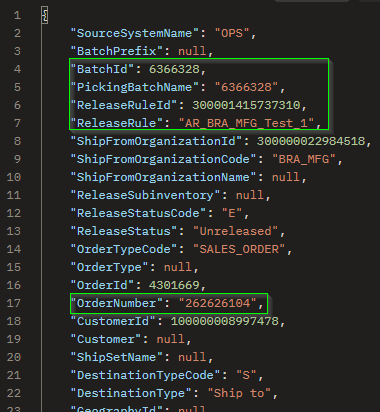Click the ReleaseStatusCode value "E"
This screenshot has height=412, width=380.
[x=232, y=213]
